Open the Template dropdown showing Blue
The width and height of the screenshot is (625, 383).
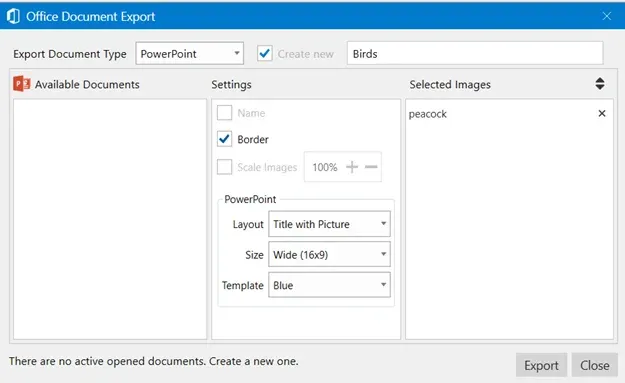[329, 285]
